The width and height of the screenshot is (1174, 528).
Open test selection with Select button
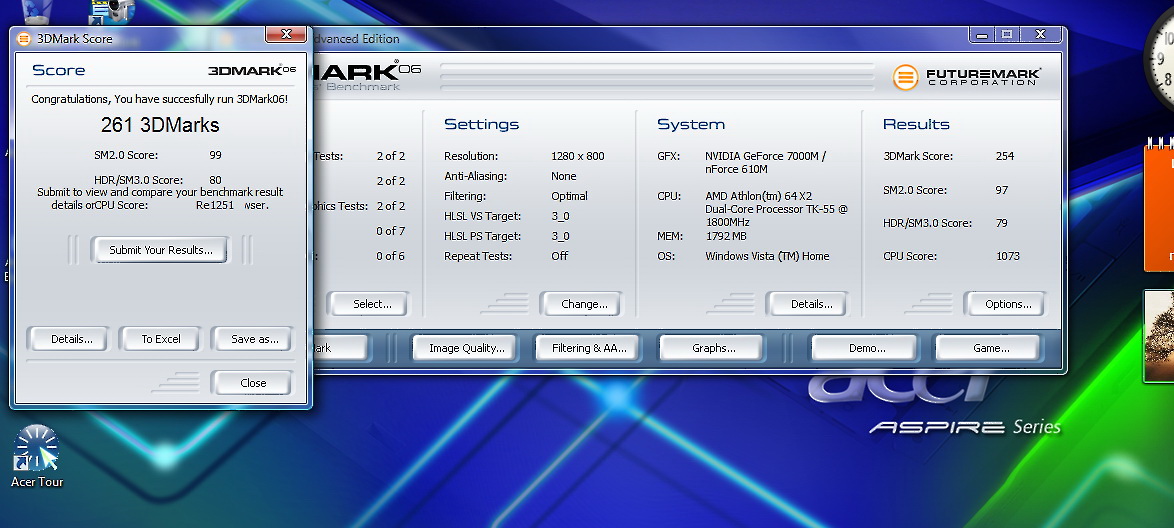click(372, 304)
